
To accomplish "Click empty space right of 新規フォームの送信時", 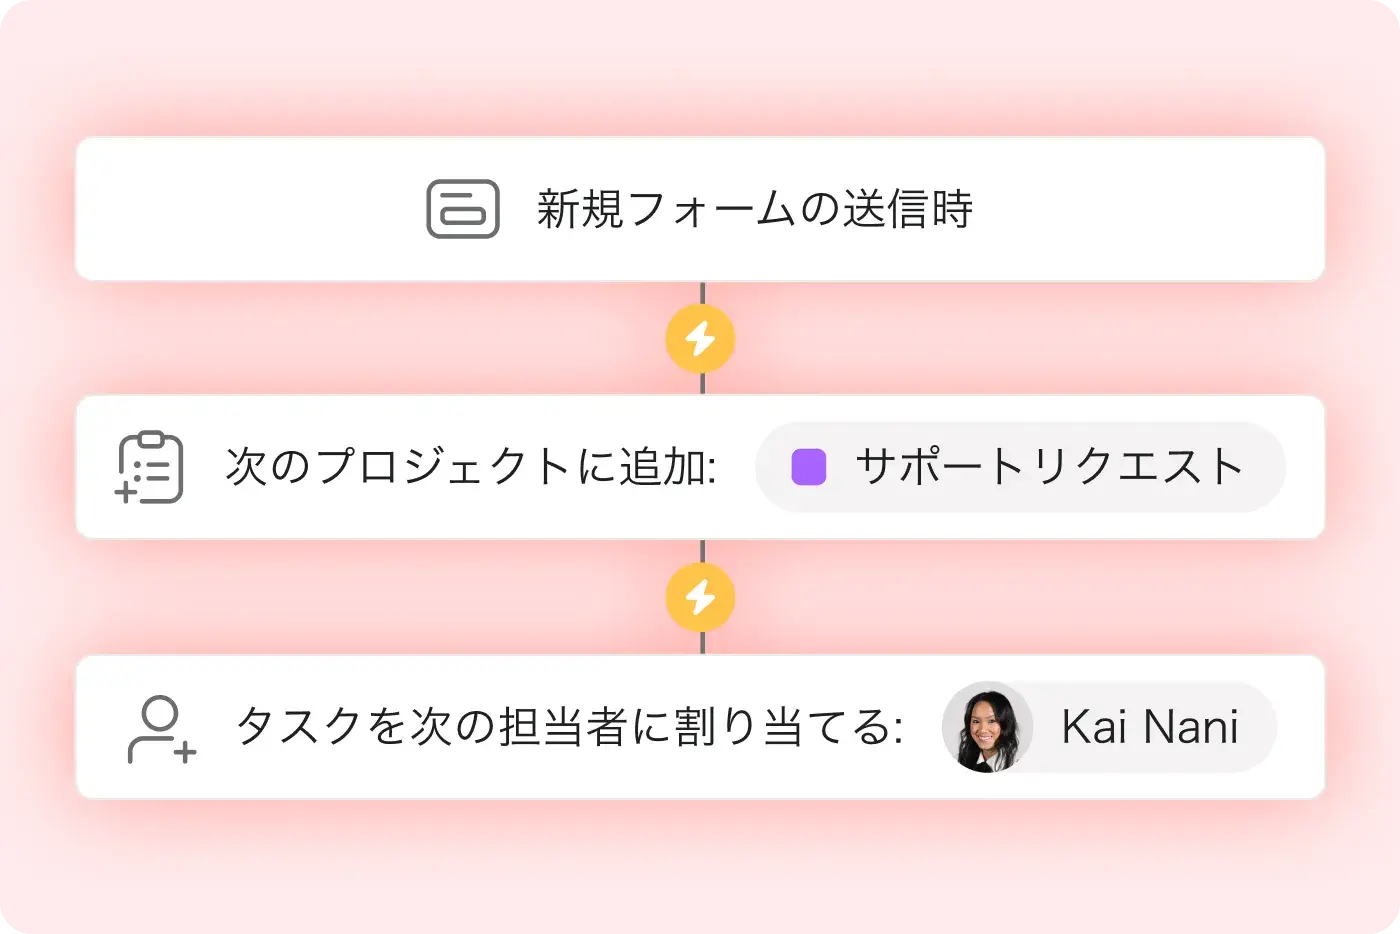I will click(x=1150, y=209).
